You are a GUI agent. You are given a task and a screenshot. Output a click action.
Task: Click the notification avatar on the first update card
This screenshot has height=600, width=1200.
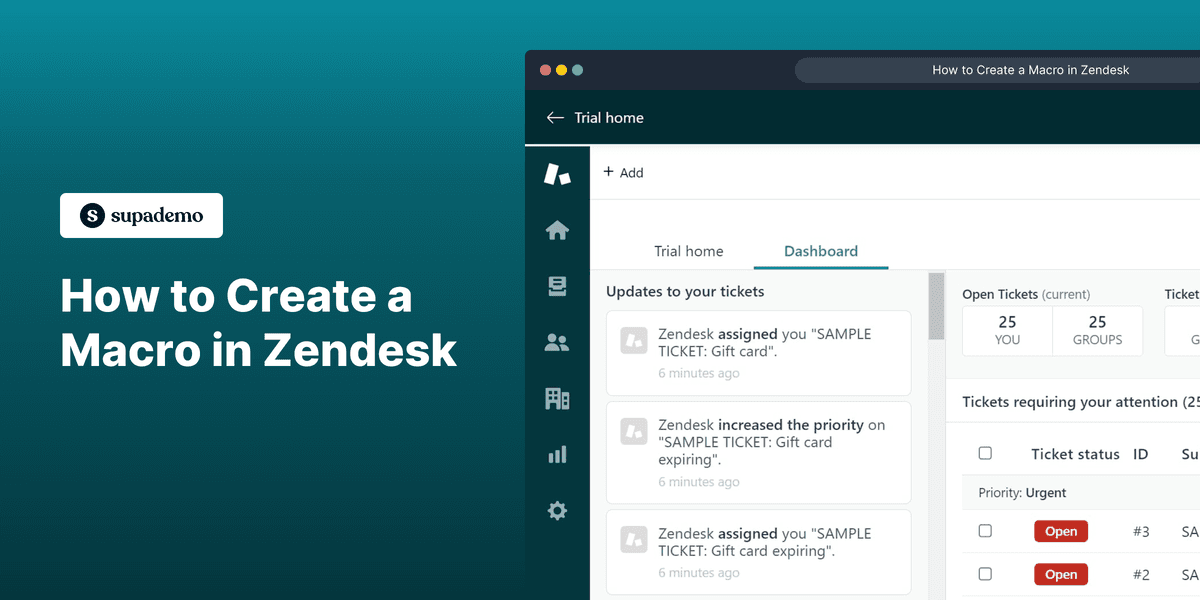(x=634, y=341)
